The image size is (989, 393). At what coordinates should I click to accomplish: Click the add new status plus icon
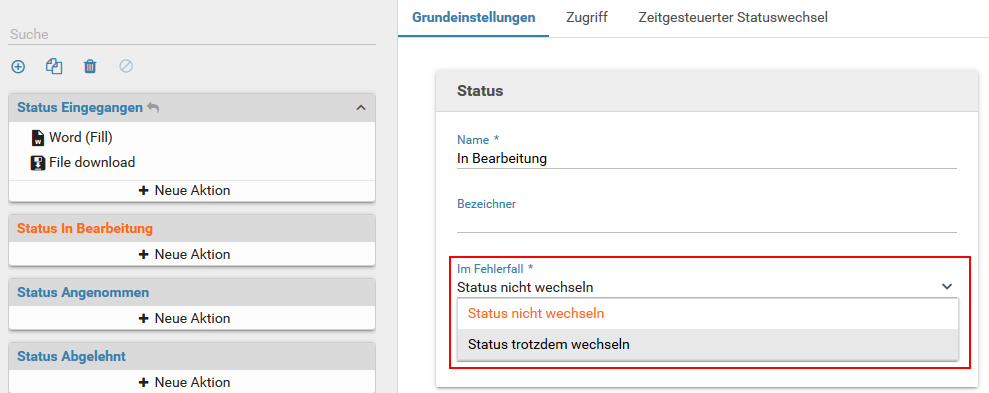pyautogui.click(x=18, y=66)
